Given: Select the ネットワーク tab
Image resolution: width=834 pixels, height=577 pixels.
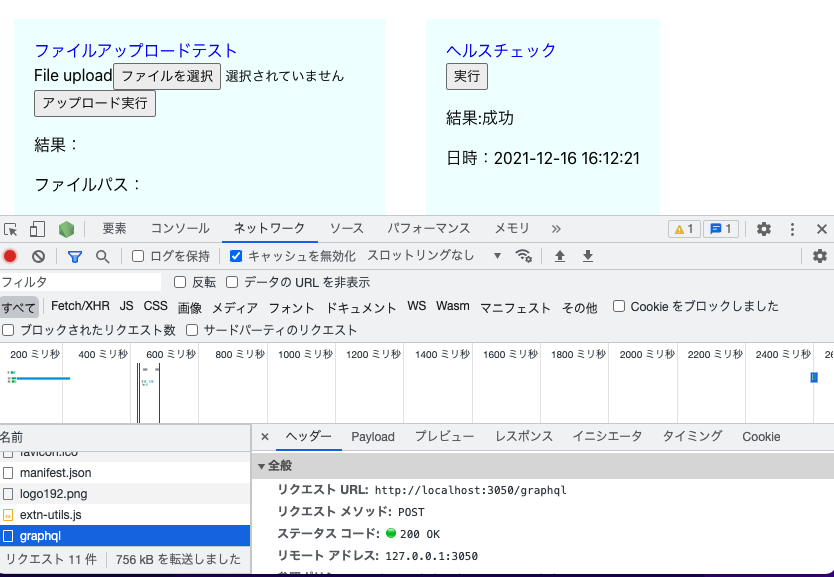Looking at the screenshot, I should (269, 229).
